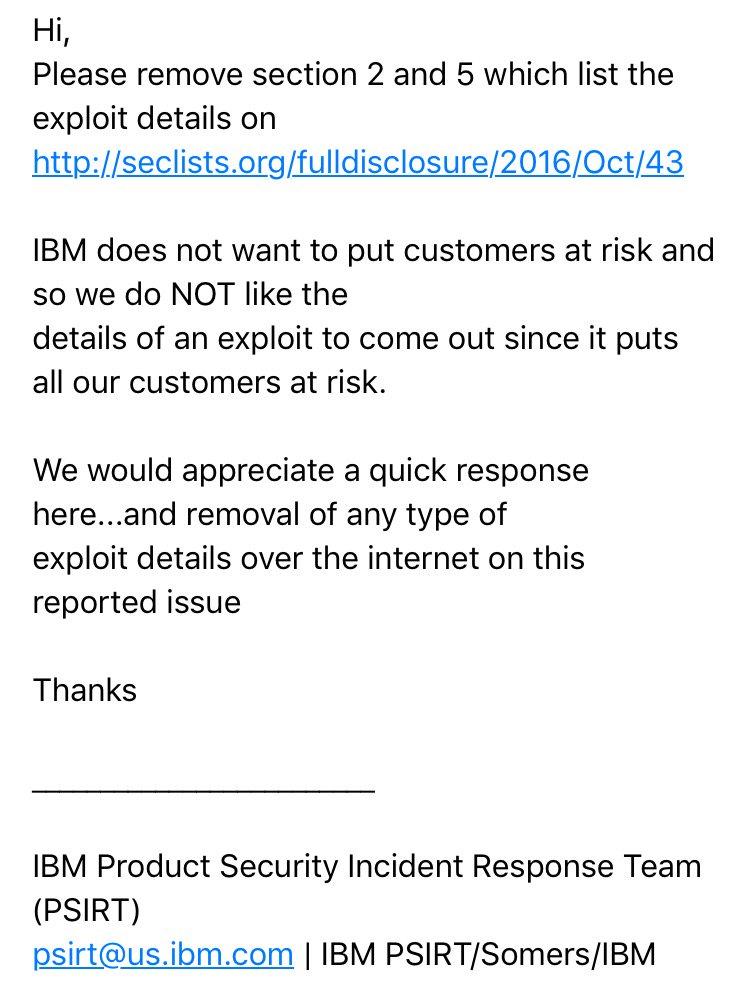Click the sentence starting "IBM does not want"
This screenshot has height=988, width=750.
[373, 250]
